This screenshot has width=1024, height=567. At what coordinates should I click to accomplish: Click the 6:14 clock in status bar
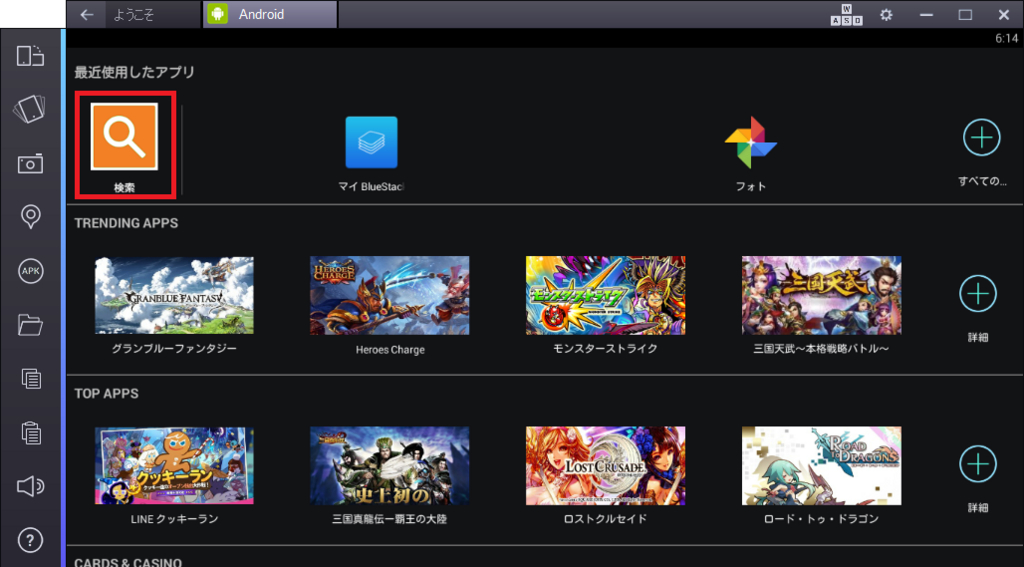1006,39
